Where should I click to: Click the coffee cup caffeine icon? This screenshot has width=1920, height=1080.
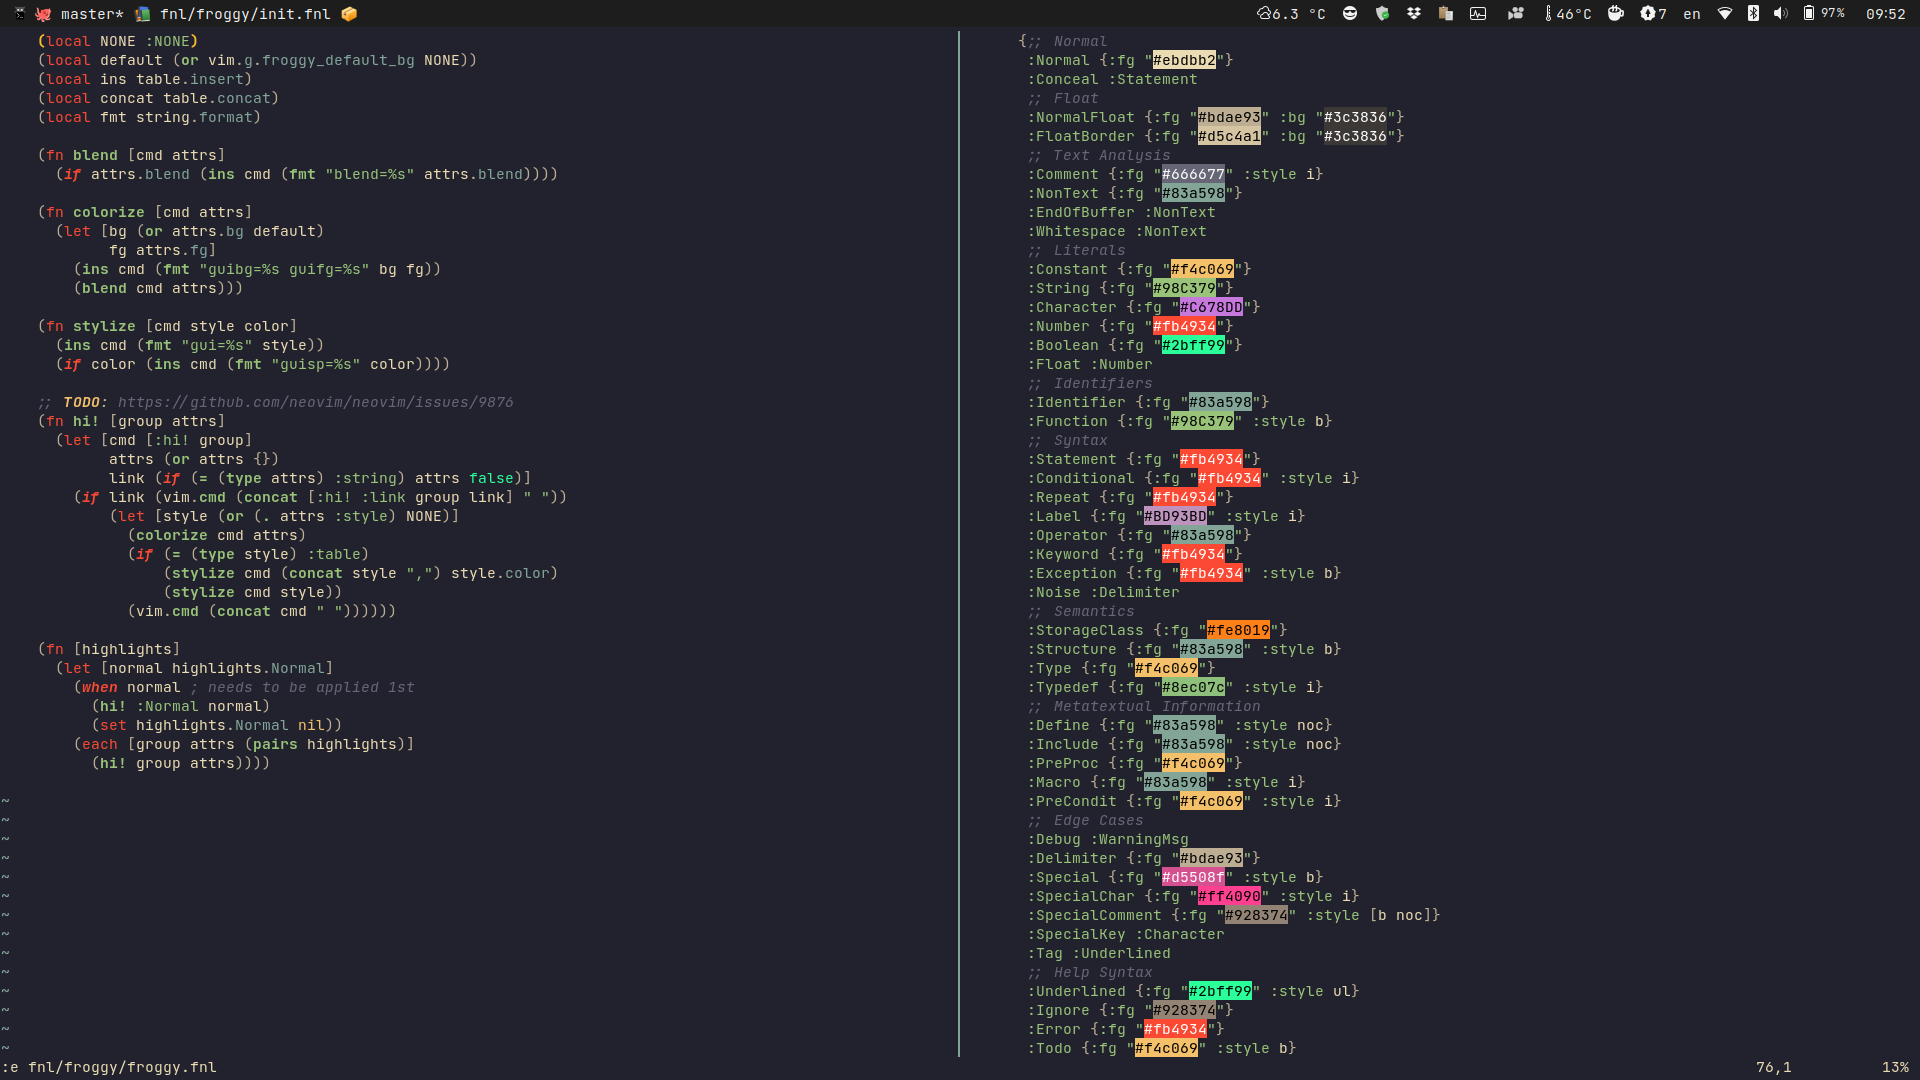tap(1615, 14)
